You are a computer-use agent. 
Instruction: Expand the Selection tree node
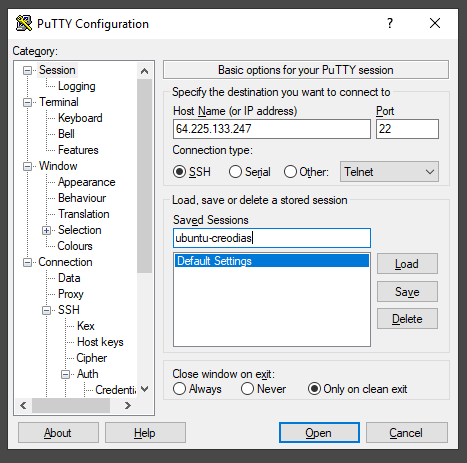pos(46,230)
